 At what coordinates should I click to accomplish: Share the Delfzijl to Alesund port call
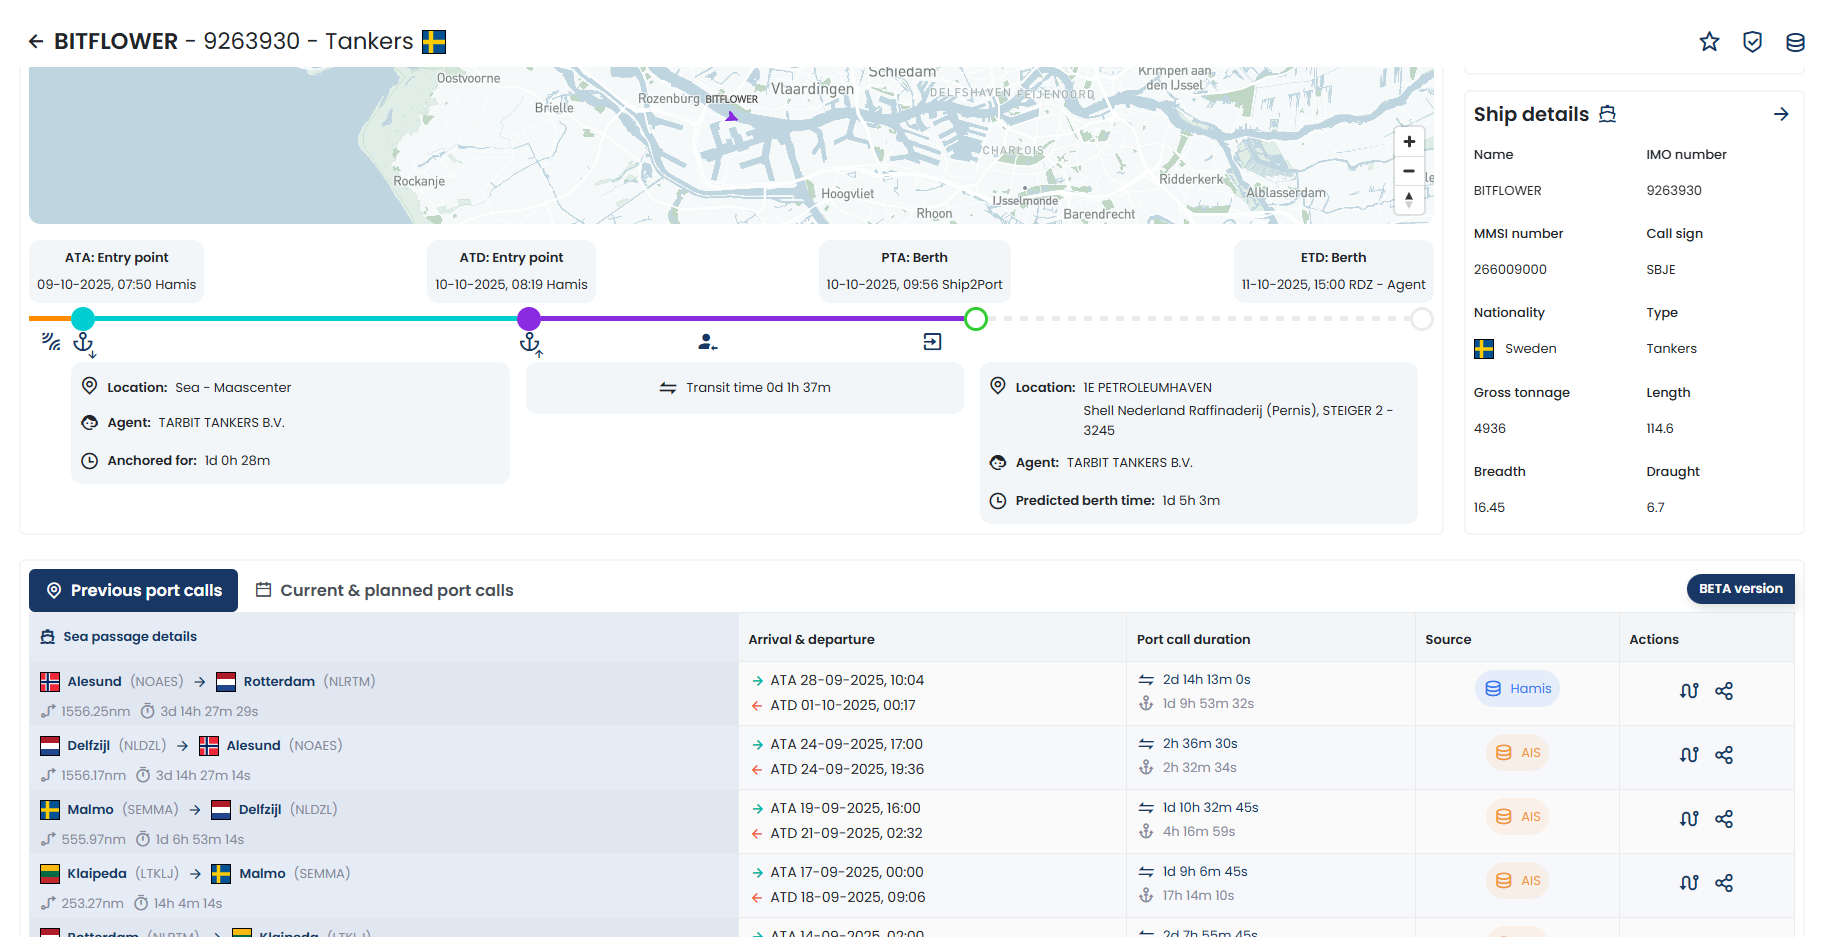coord(1724,755)
